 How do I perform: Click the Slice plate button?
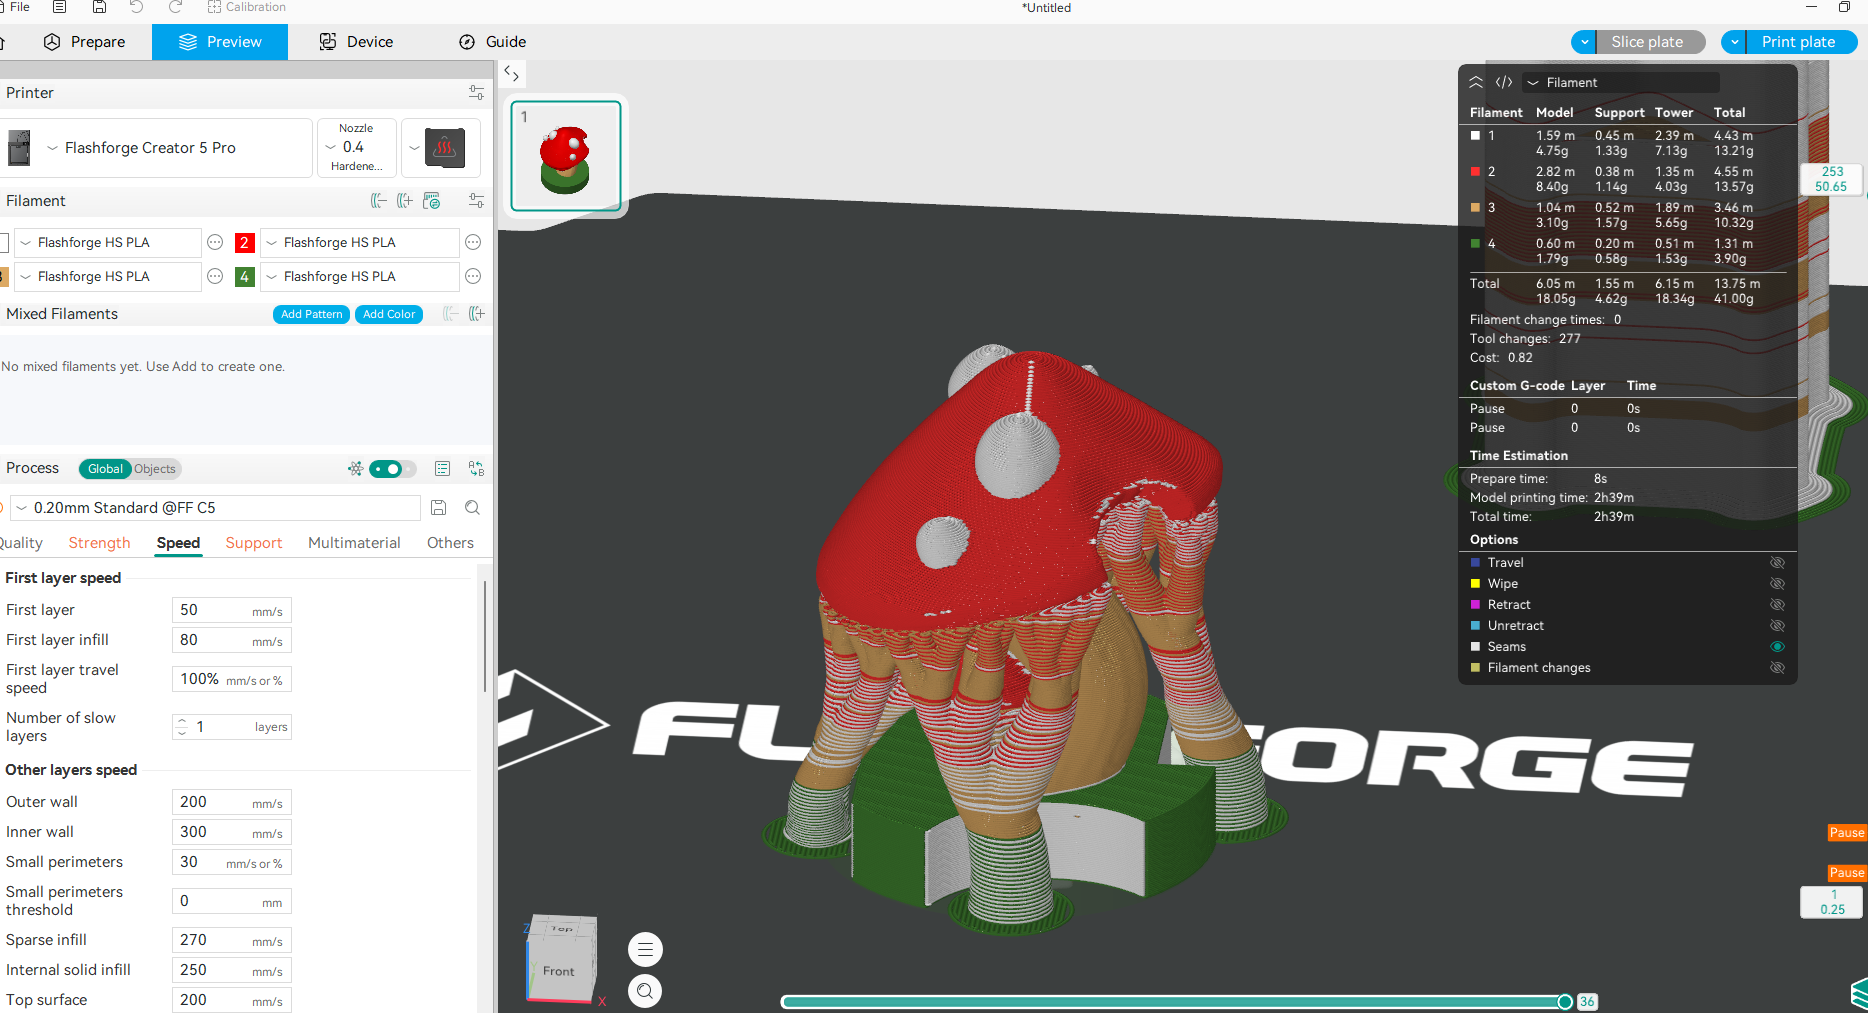point(1650,42)
